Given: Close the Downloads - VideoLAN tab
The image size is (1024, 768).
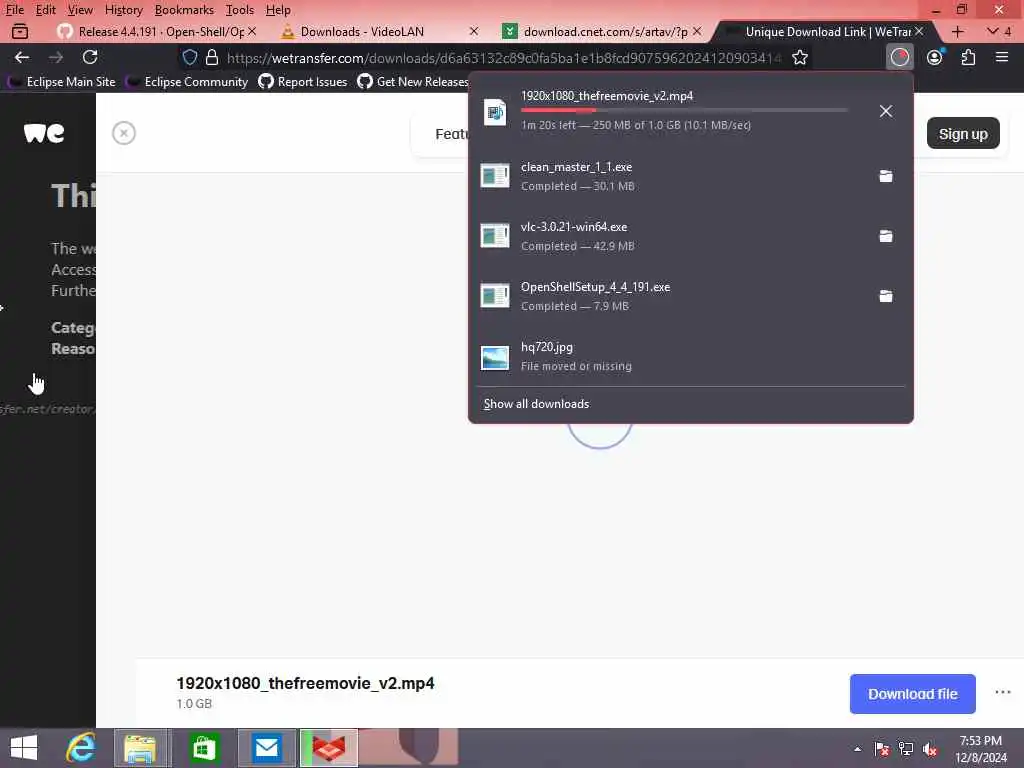Looking at the screenshot, I should click(x=474, y=31).
